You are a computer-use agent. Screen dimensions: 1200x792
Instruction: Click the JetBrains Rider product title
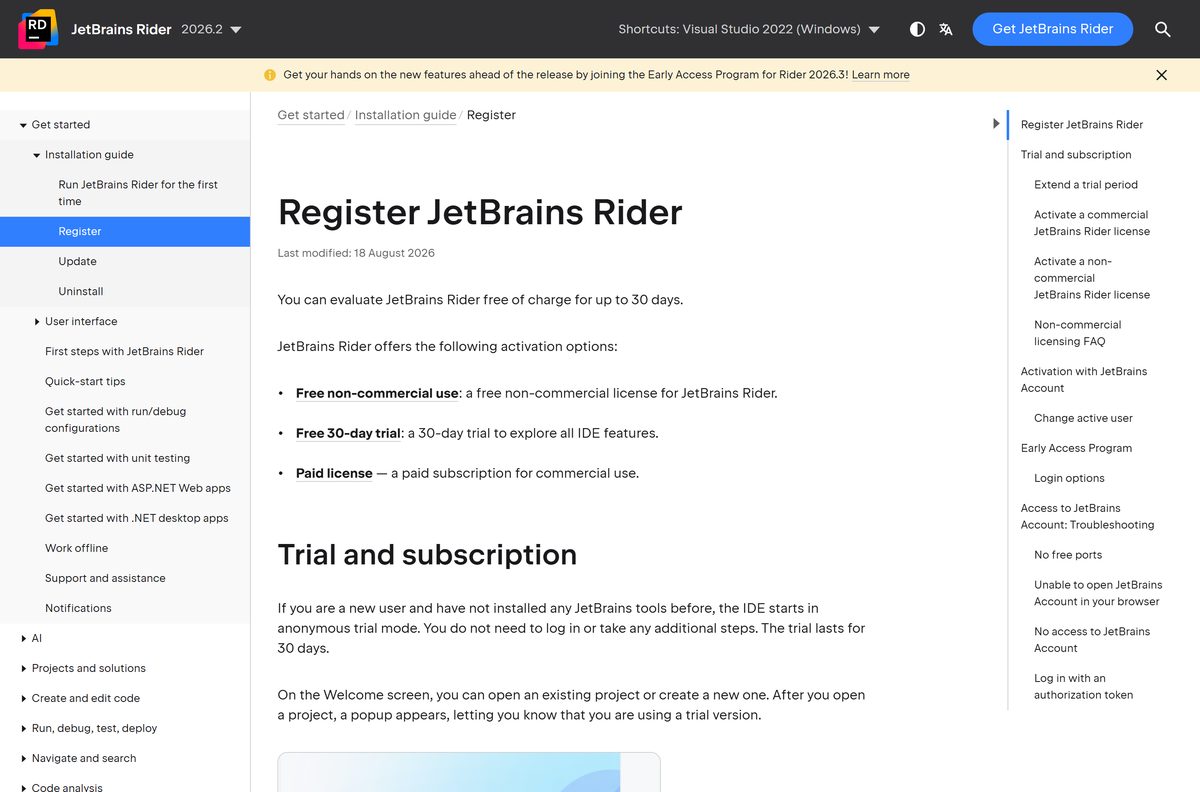(x=121, y=29)
